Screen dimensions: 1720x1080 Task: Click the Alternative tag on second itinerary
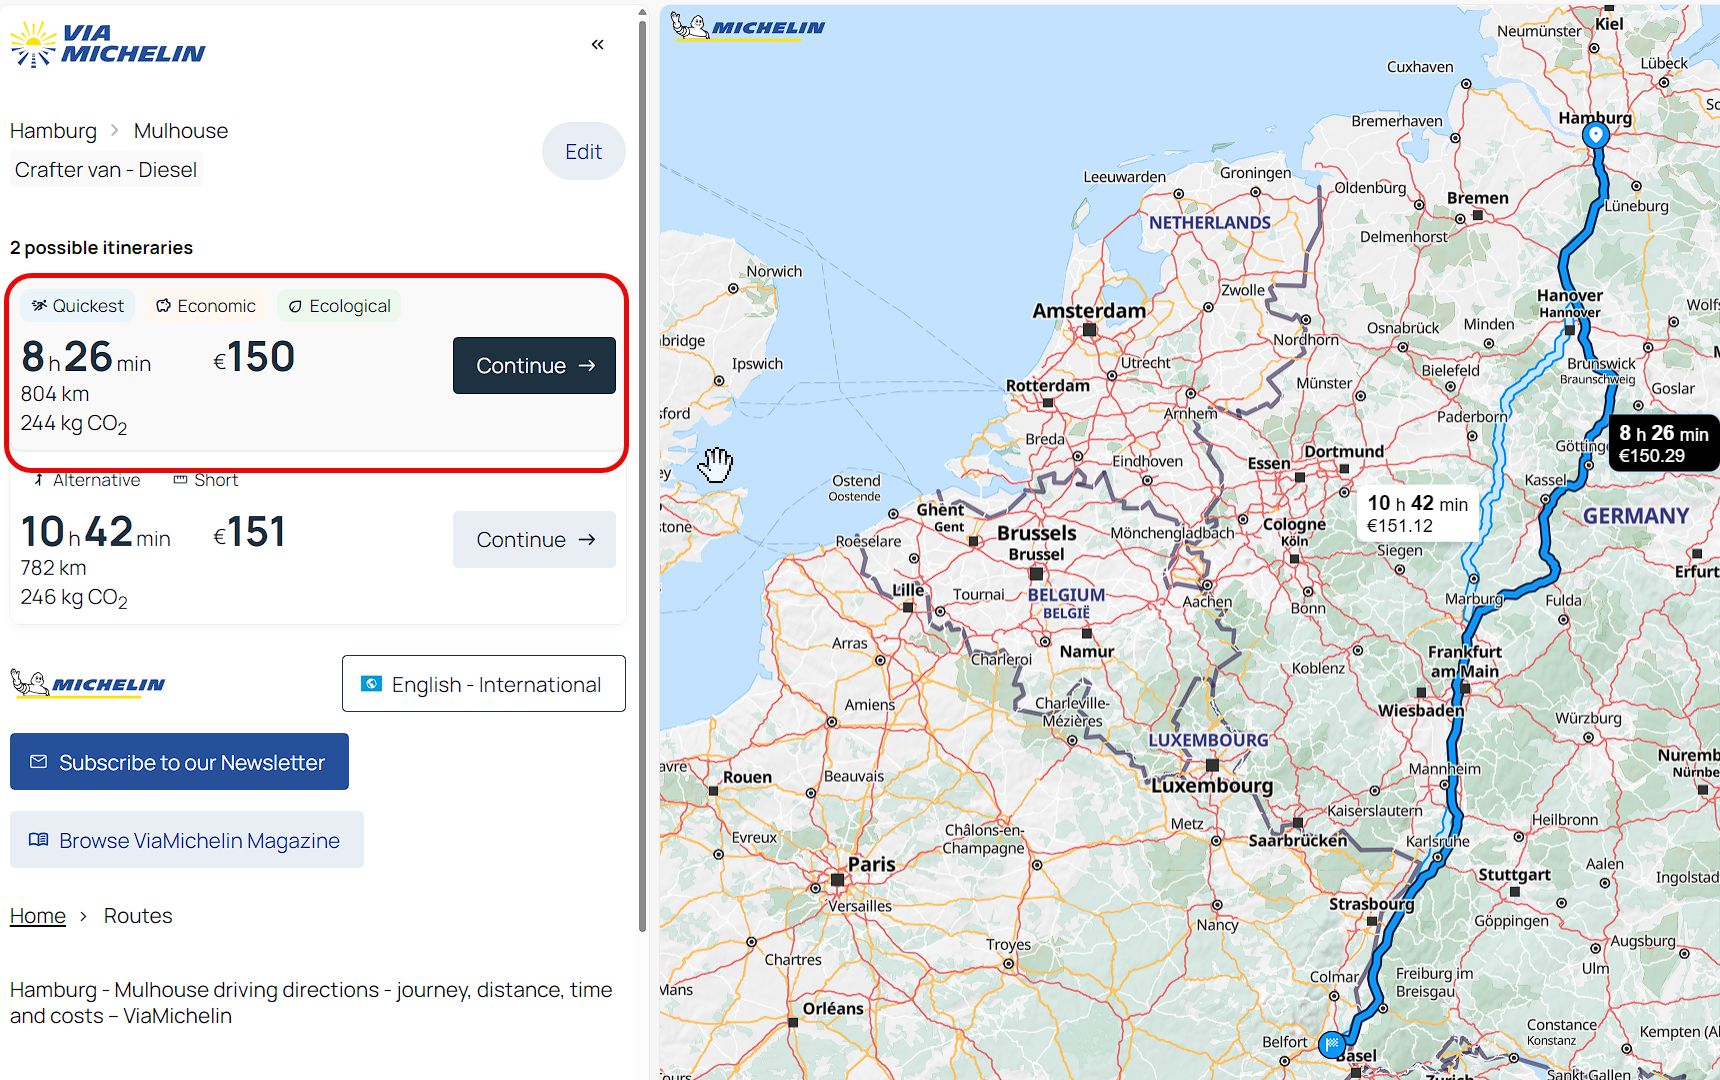[87, 480]
